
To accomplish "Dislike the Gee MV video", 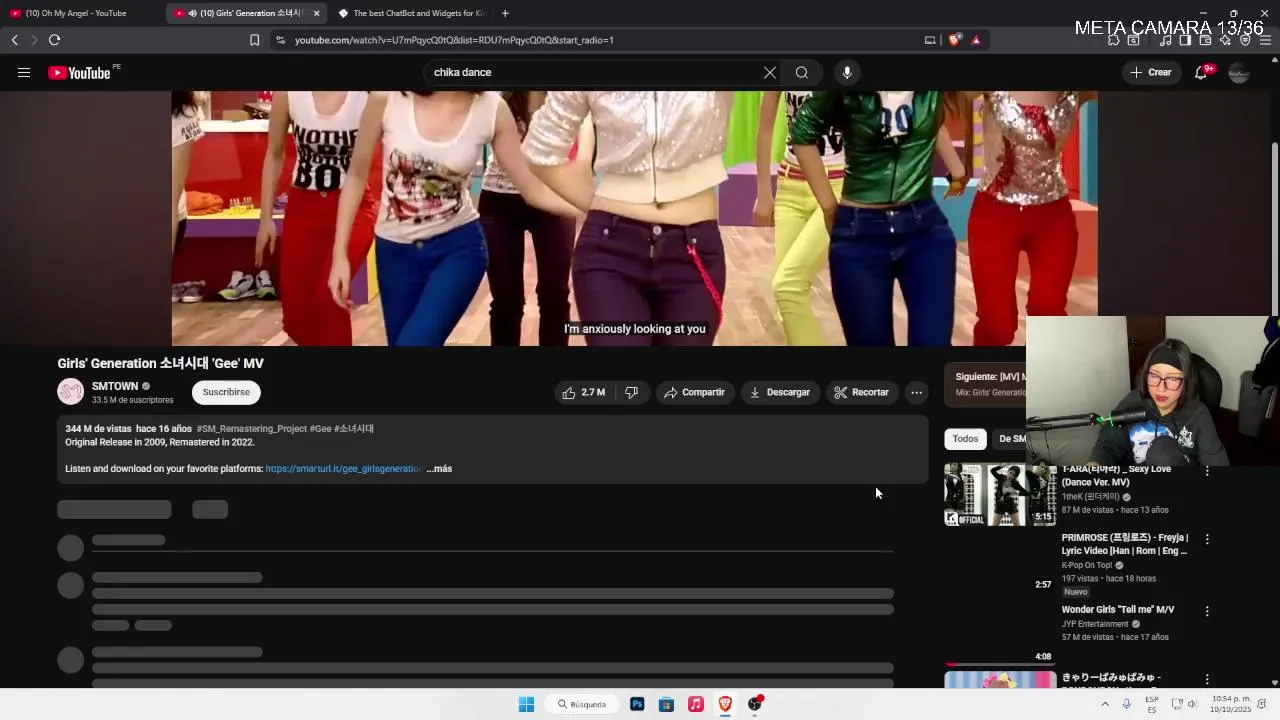I will pos(631,392).
